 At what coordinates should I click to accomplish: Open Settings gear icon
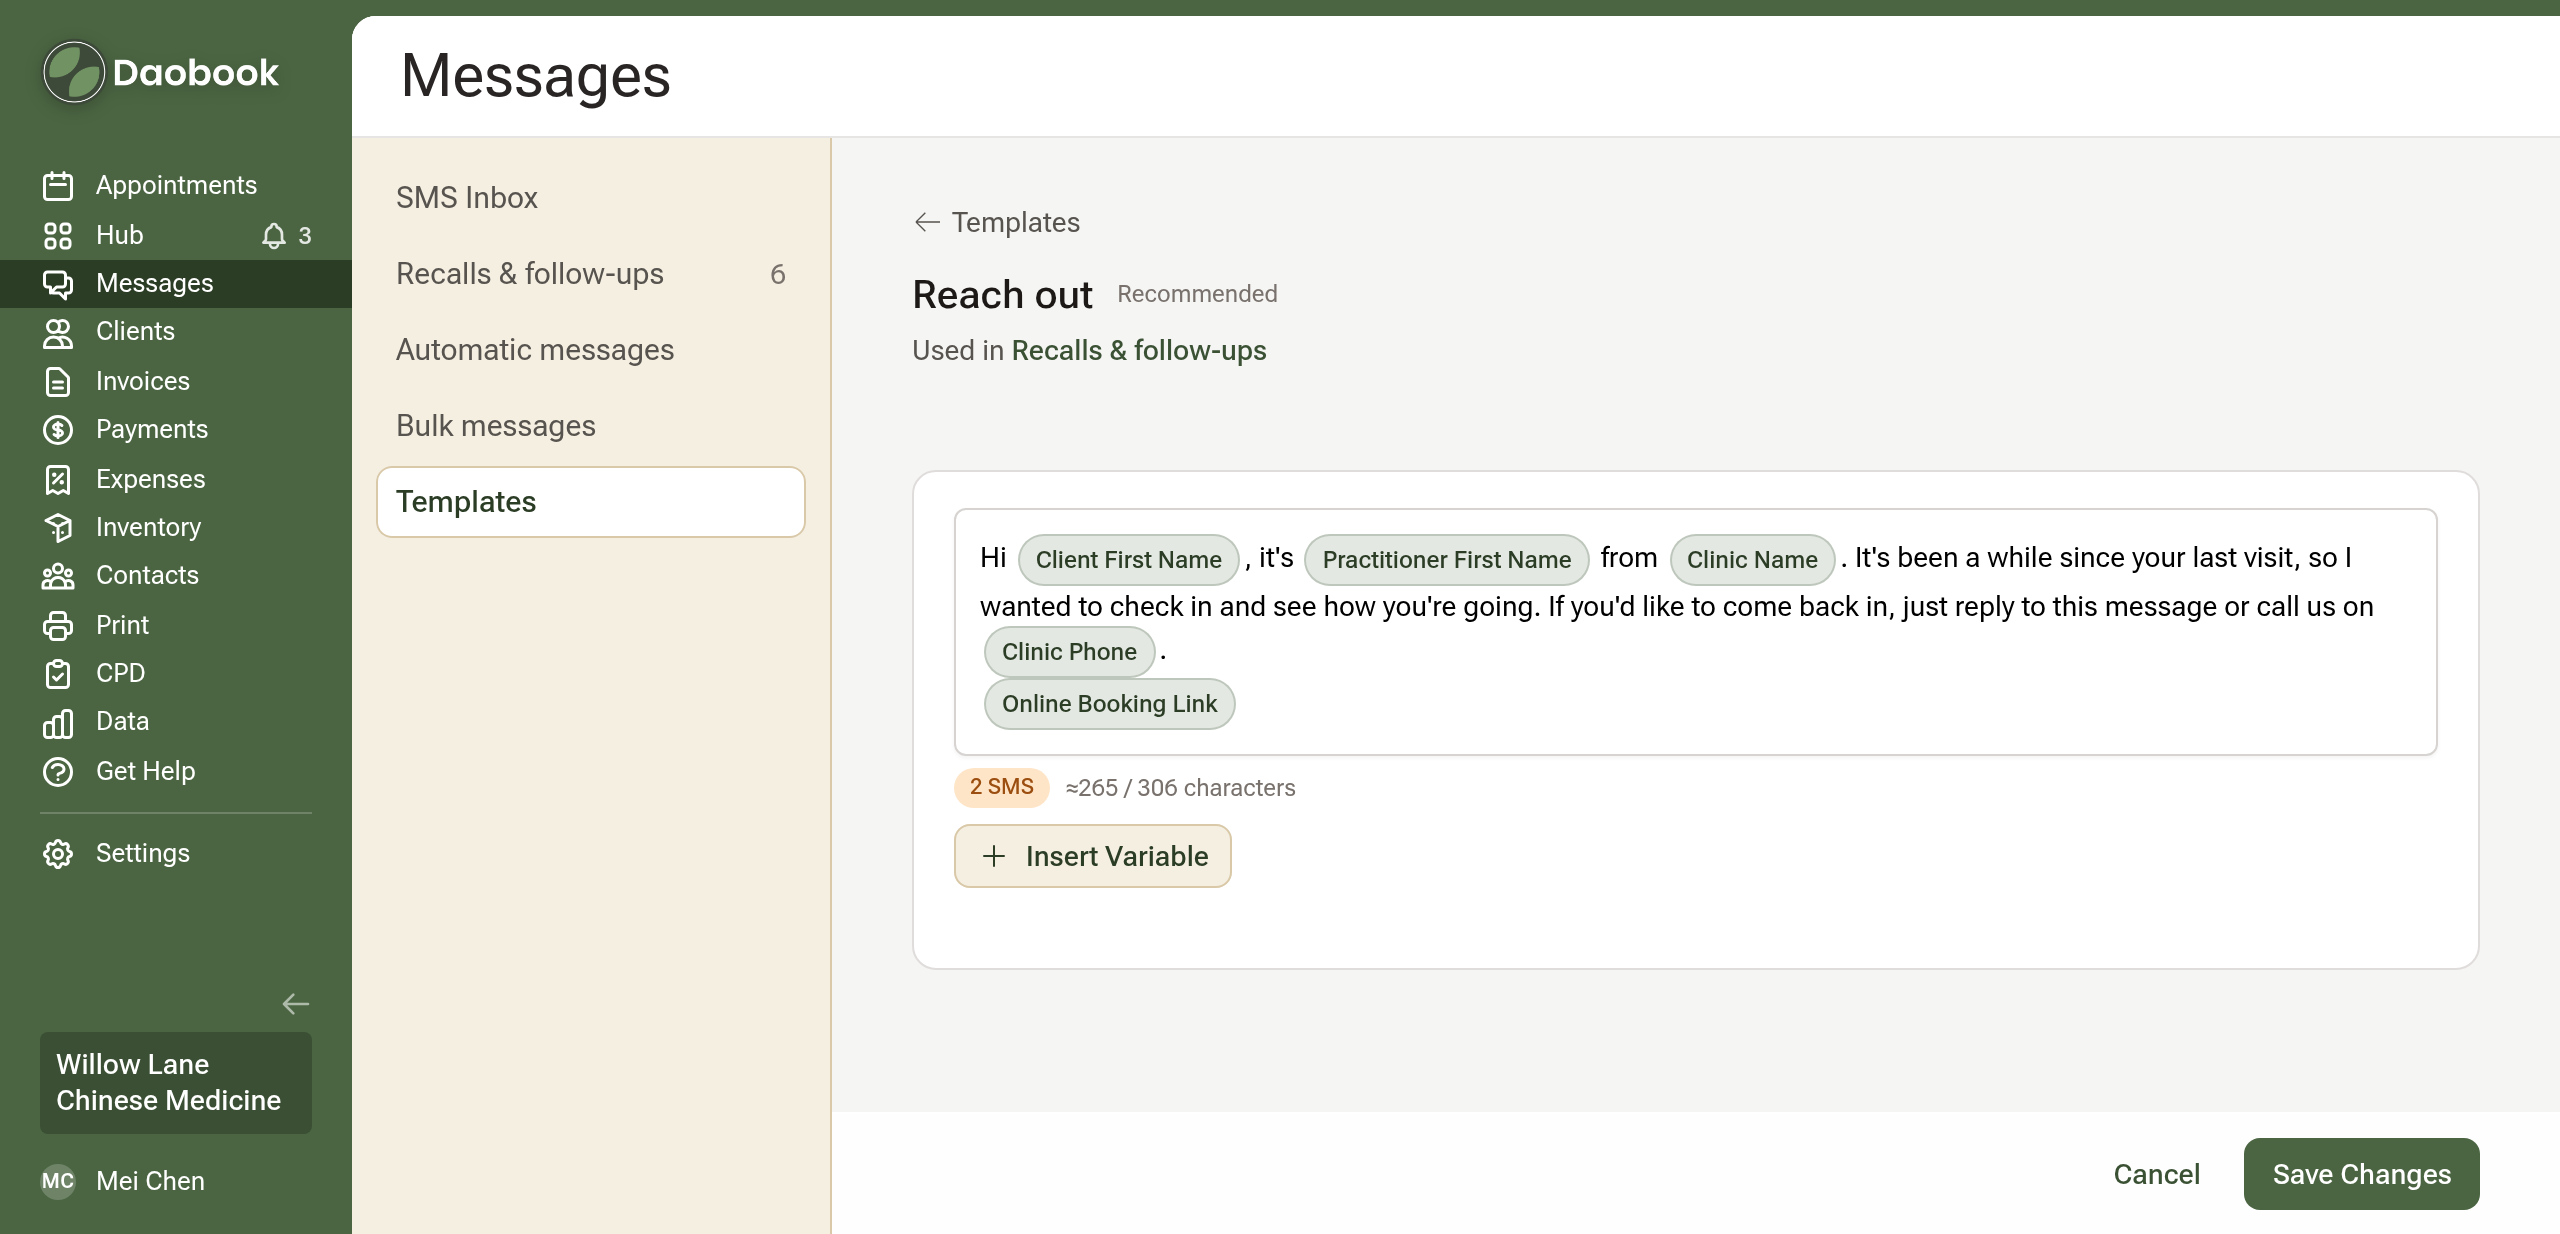point(58,853)
